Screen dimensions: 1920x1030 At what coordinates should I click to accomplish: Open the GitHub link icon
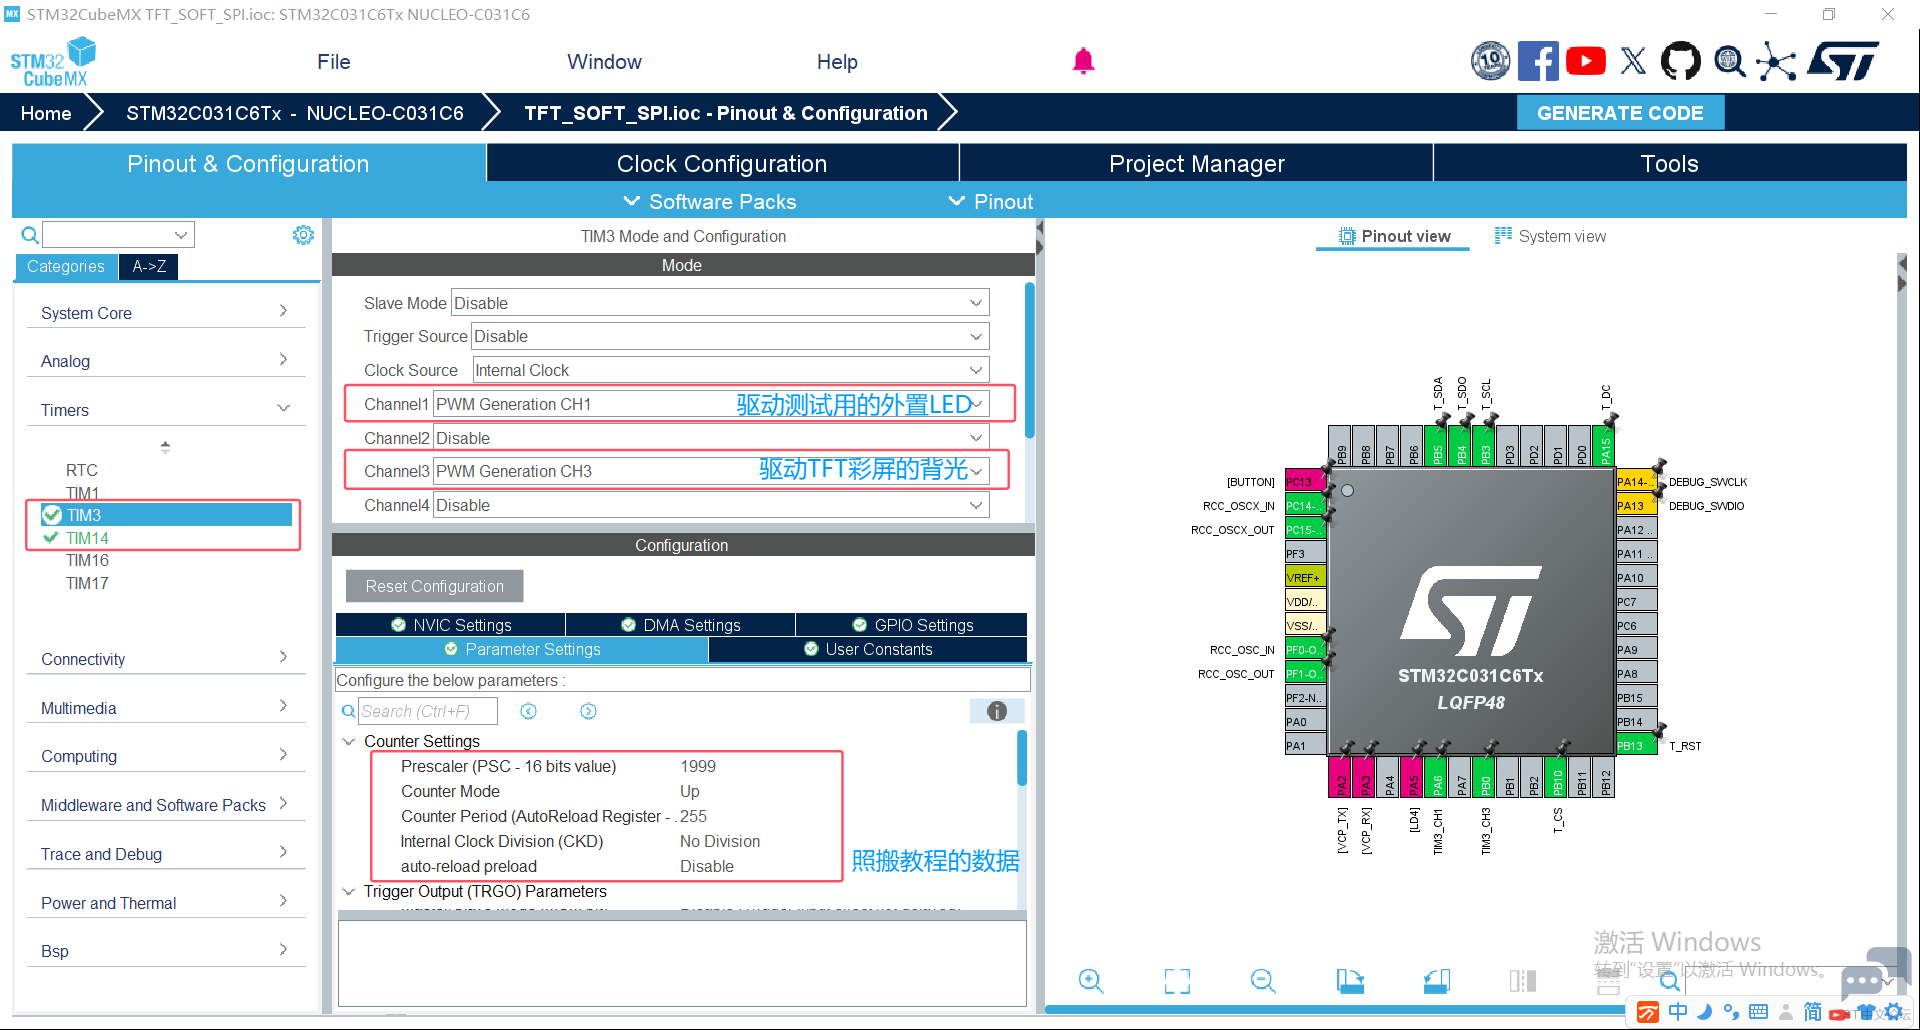(x=1680, y=61)
